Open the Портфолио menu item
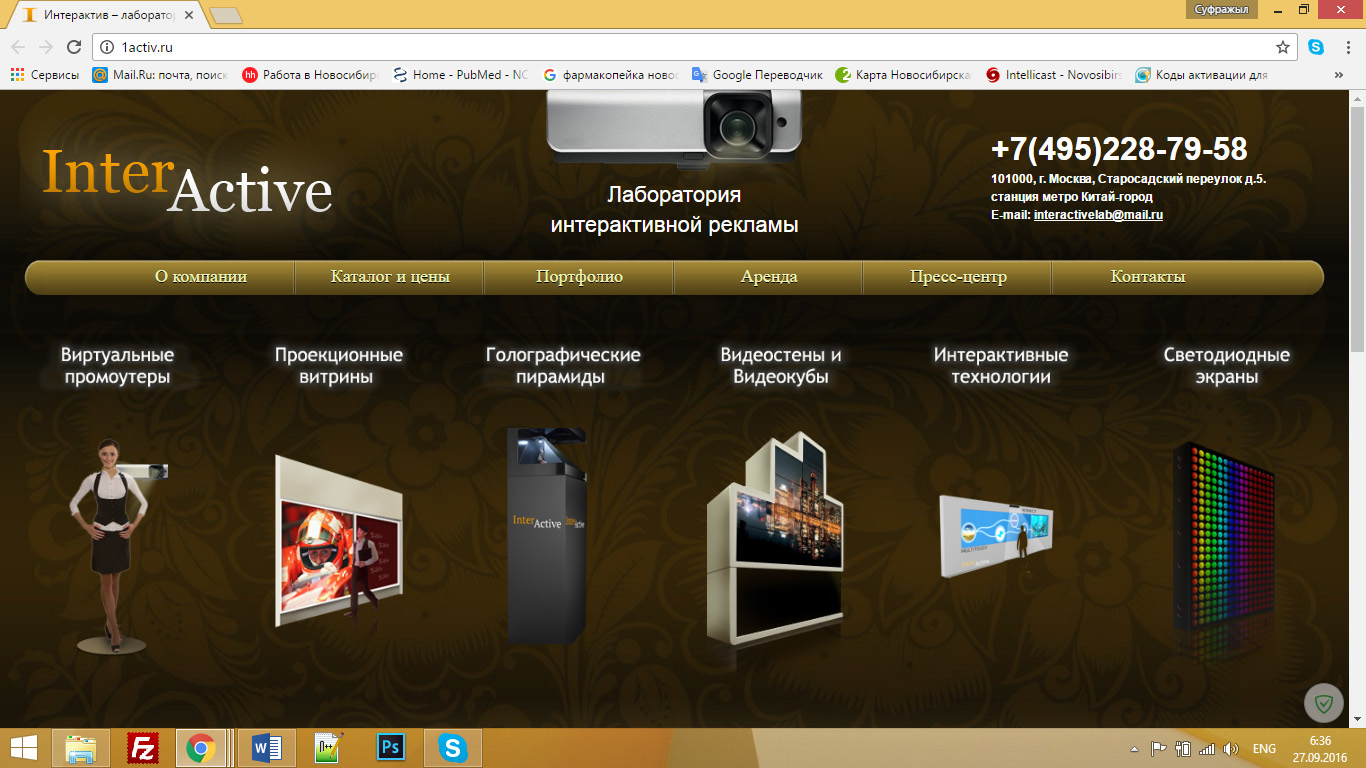The image size is (1366, 768). click(x=579, y=277)
